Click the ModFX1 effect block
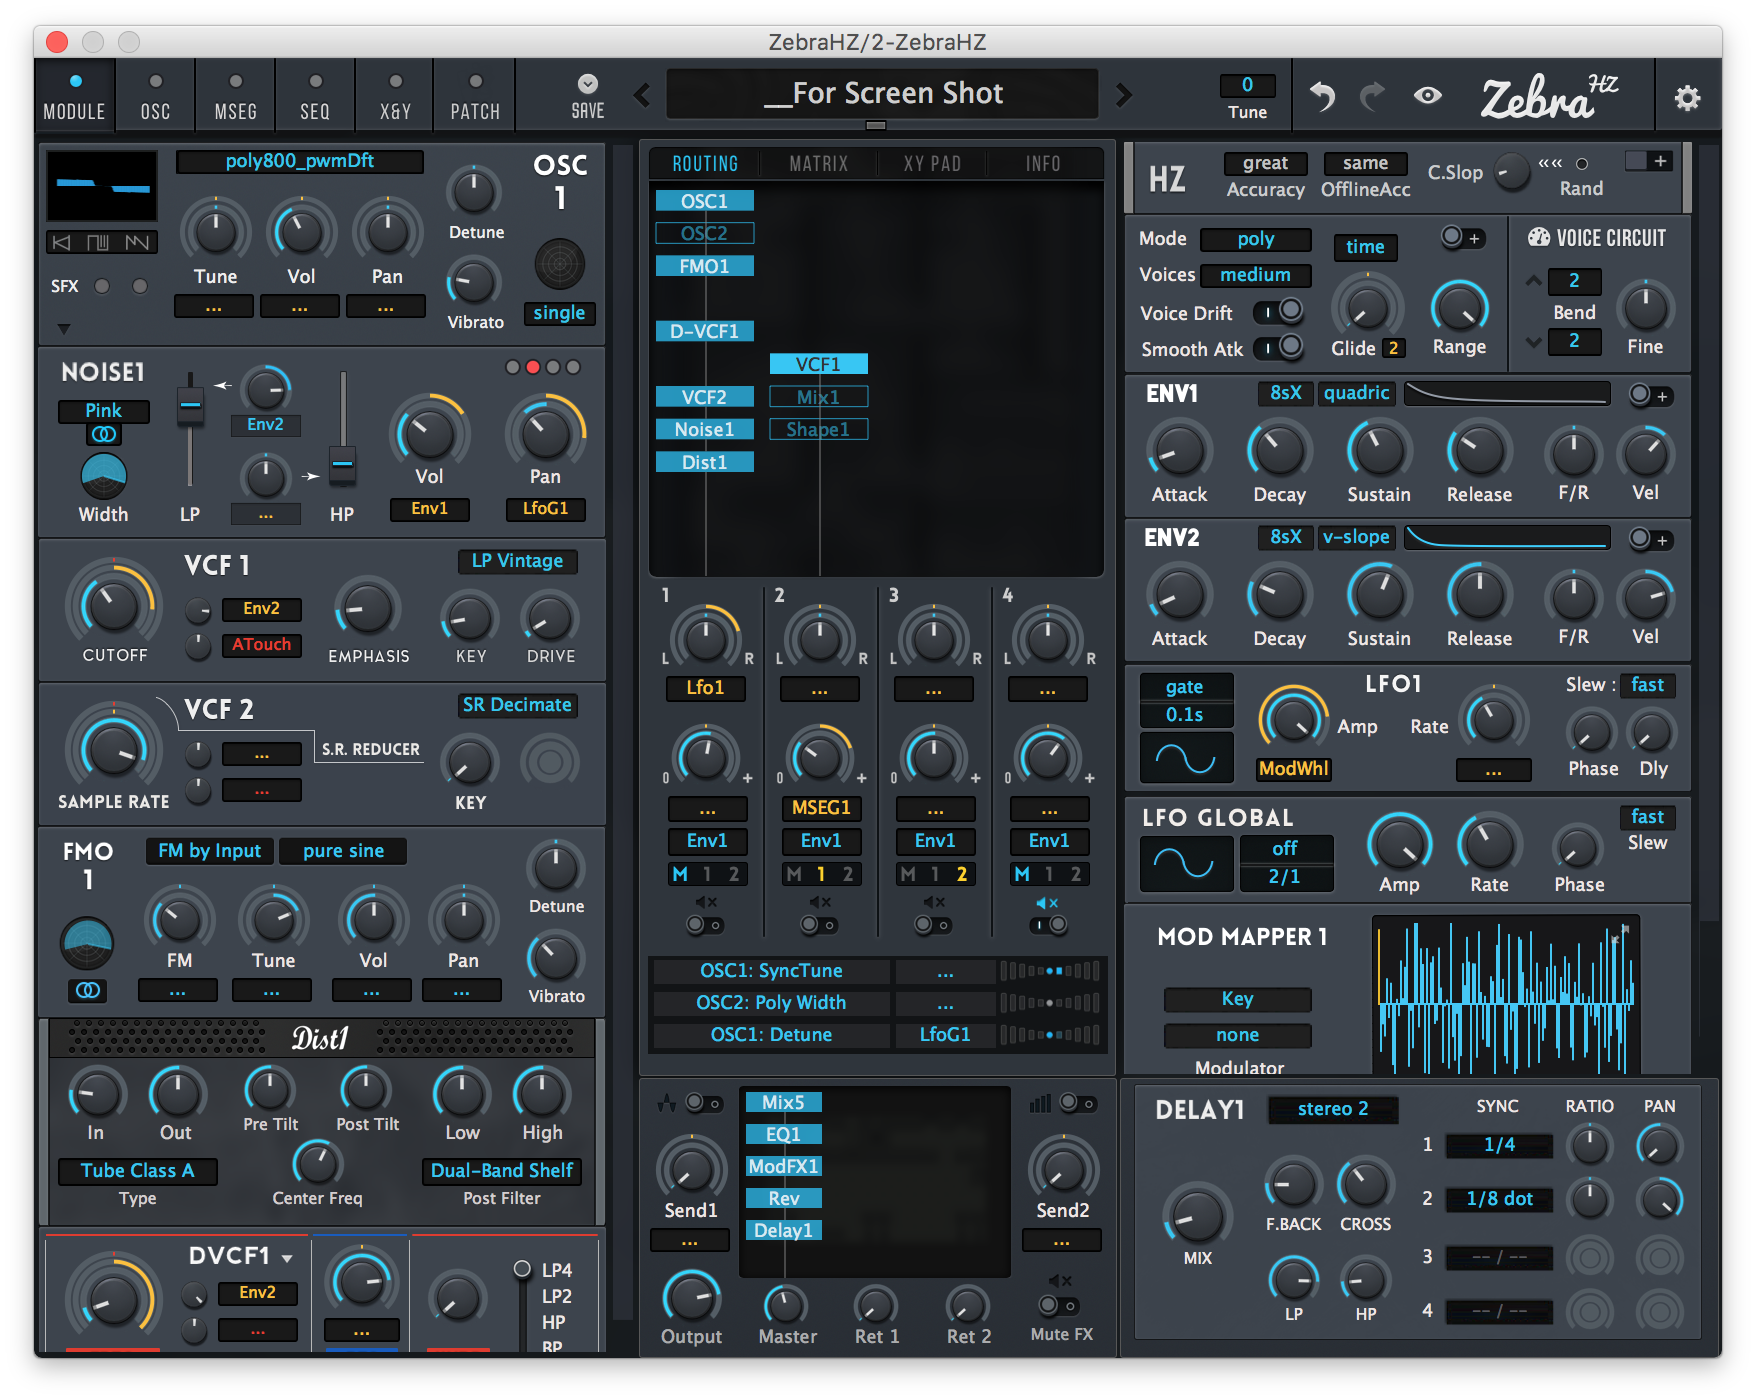This screenshot has height=1400, width=1756. (x=783, y=1166)
